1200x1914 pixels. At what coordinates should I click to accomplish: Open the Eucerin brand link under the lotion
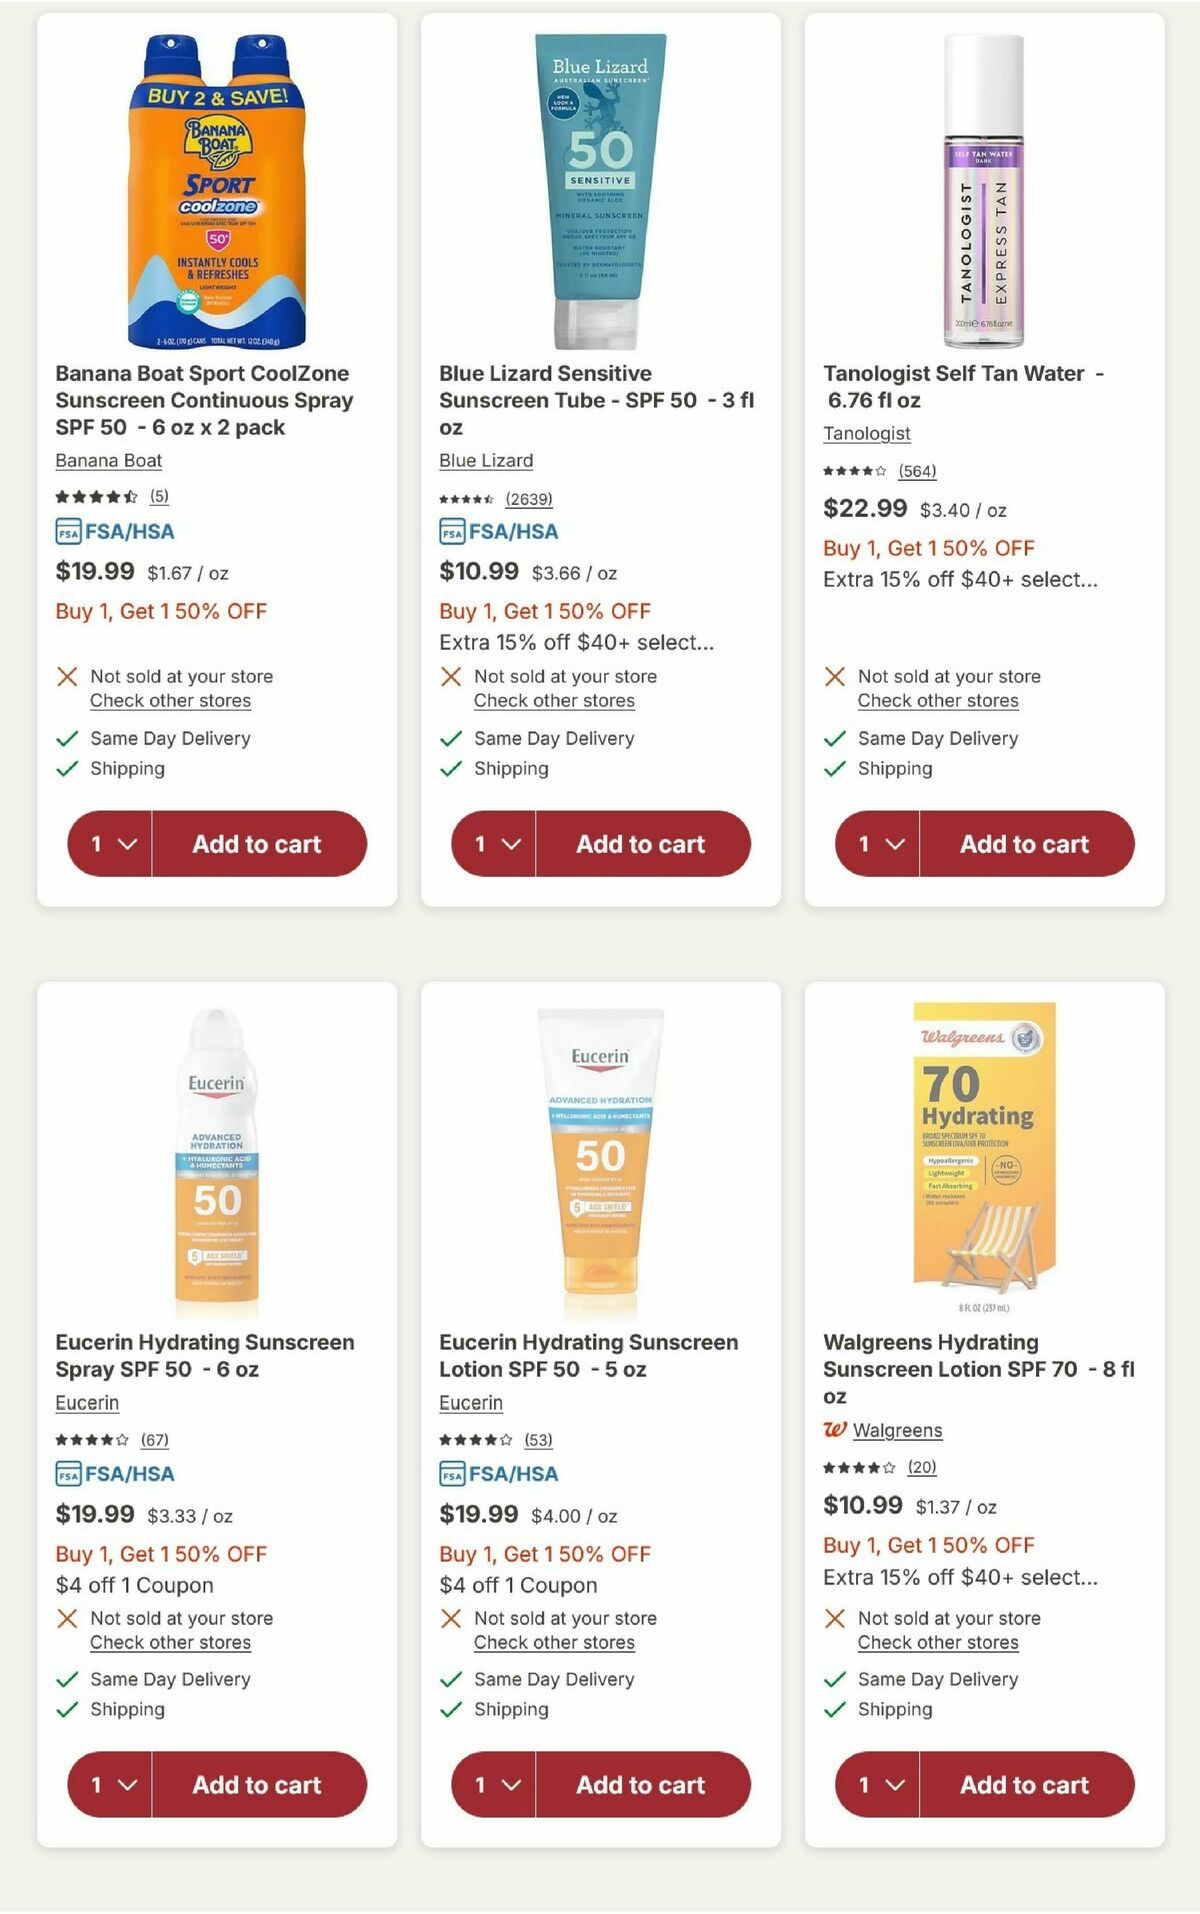(x=470, y=1403)
